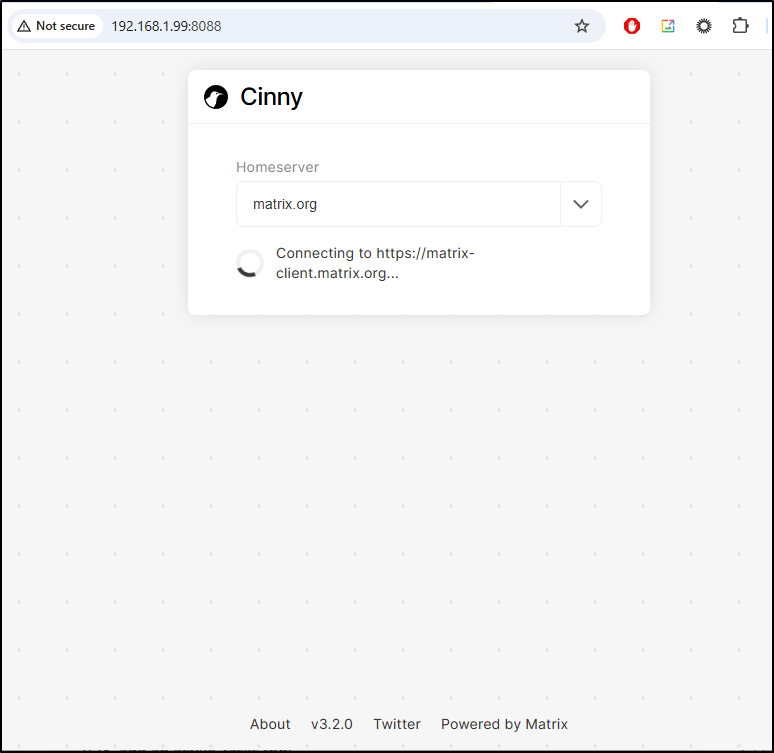Click the colorful picture extension icon
The width and height of the screenshot is (774, 753).
pos(668,26)
